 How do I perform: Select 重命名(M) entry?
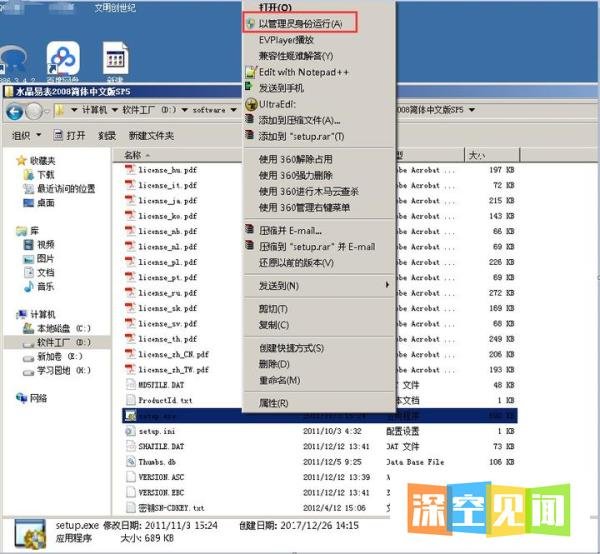tap(279, 380)
